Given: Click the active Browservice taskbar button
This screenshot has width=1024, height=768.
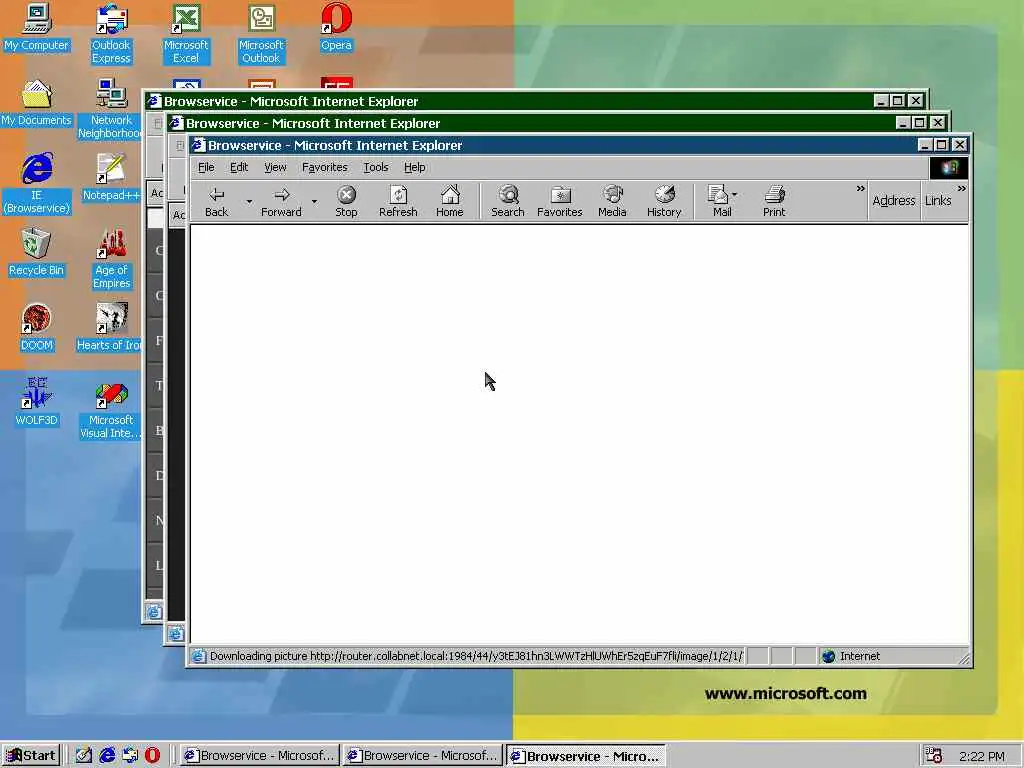Looking at the screenshot, I should (586, 756).
